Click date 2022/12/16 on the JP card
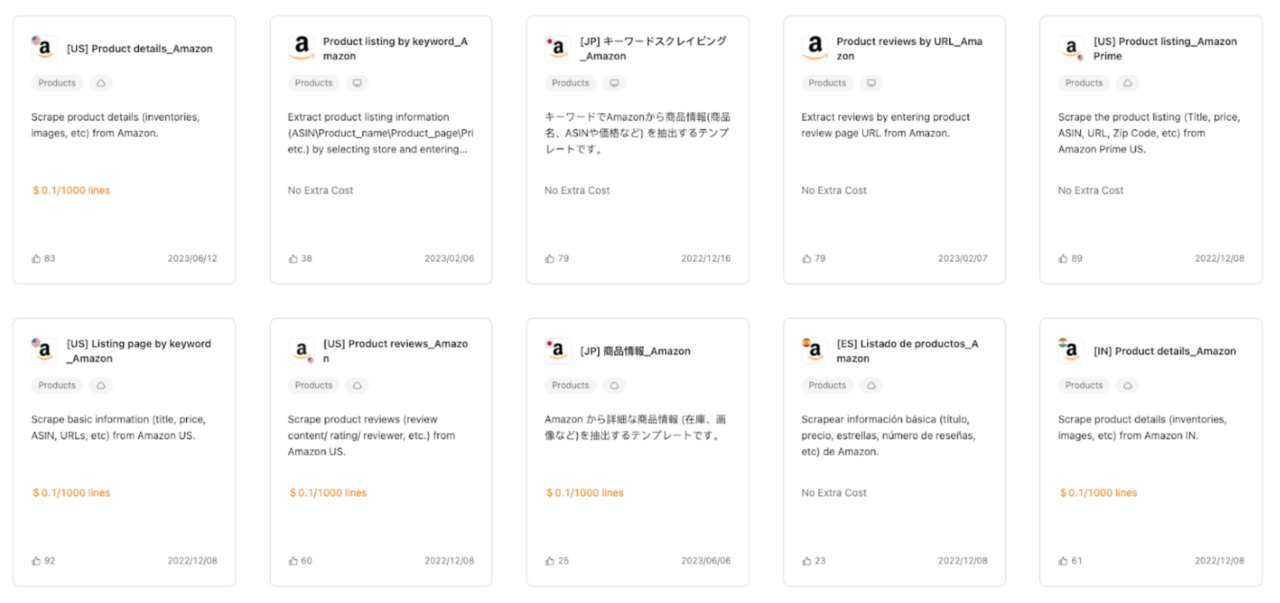Image resolution: width=1280 pixels, height=603 pixels. (x=706, y=258)
